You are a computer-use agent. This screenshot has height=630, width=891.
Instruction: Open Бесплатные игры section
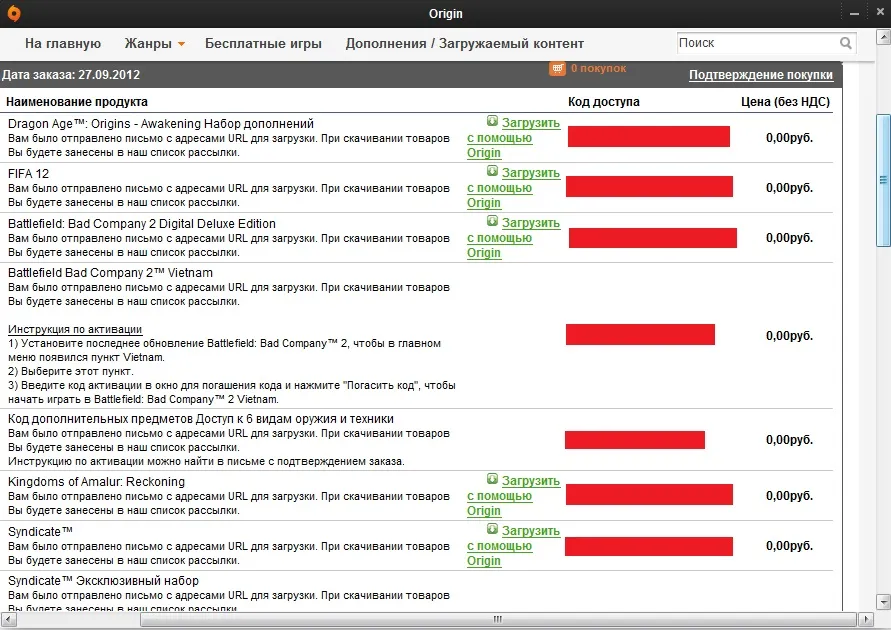click(263, 44)
